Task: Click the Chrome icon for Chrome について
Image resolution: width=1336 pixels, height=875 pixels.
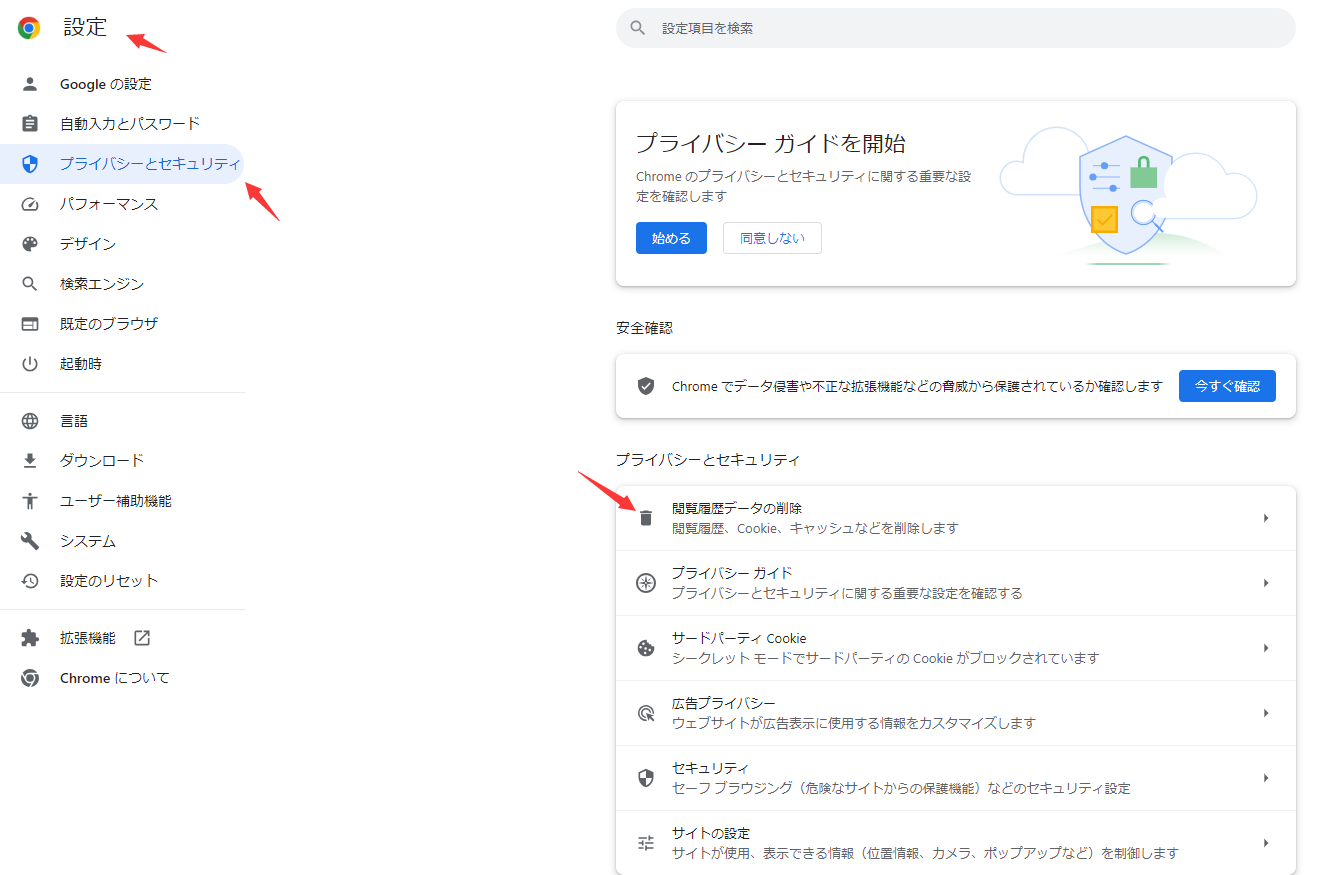Action: (30, 678)
